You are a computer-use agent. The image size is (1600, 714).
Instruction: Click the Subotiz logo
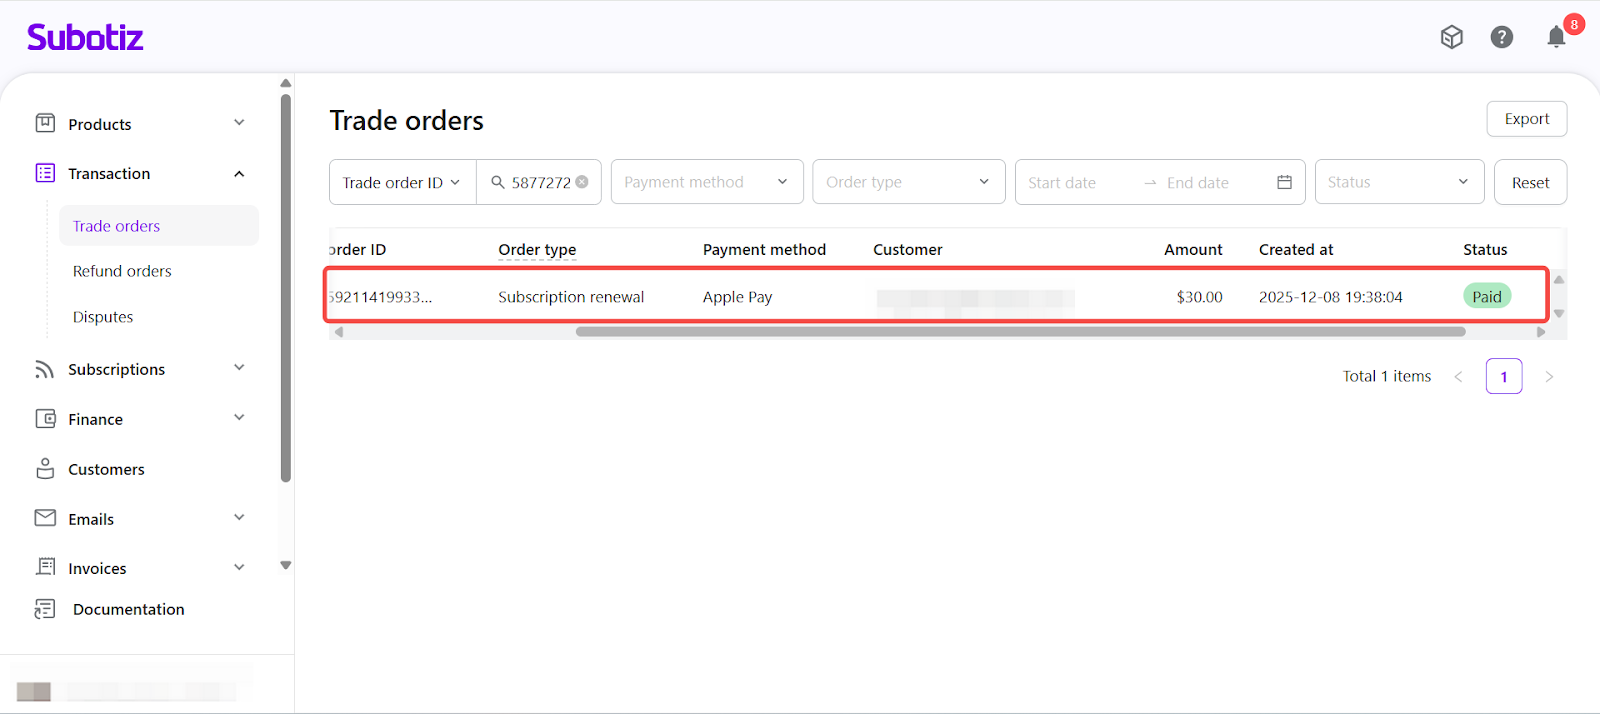[85, 38]
